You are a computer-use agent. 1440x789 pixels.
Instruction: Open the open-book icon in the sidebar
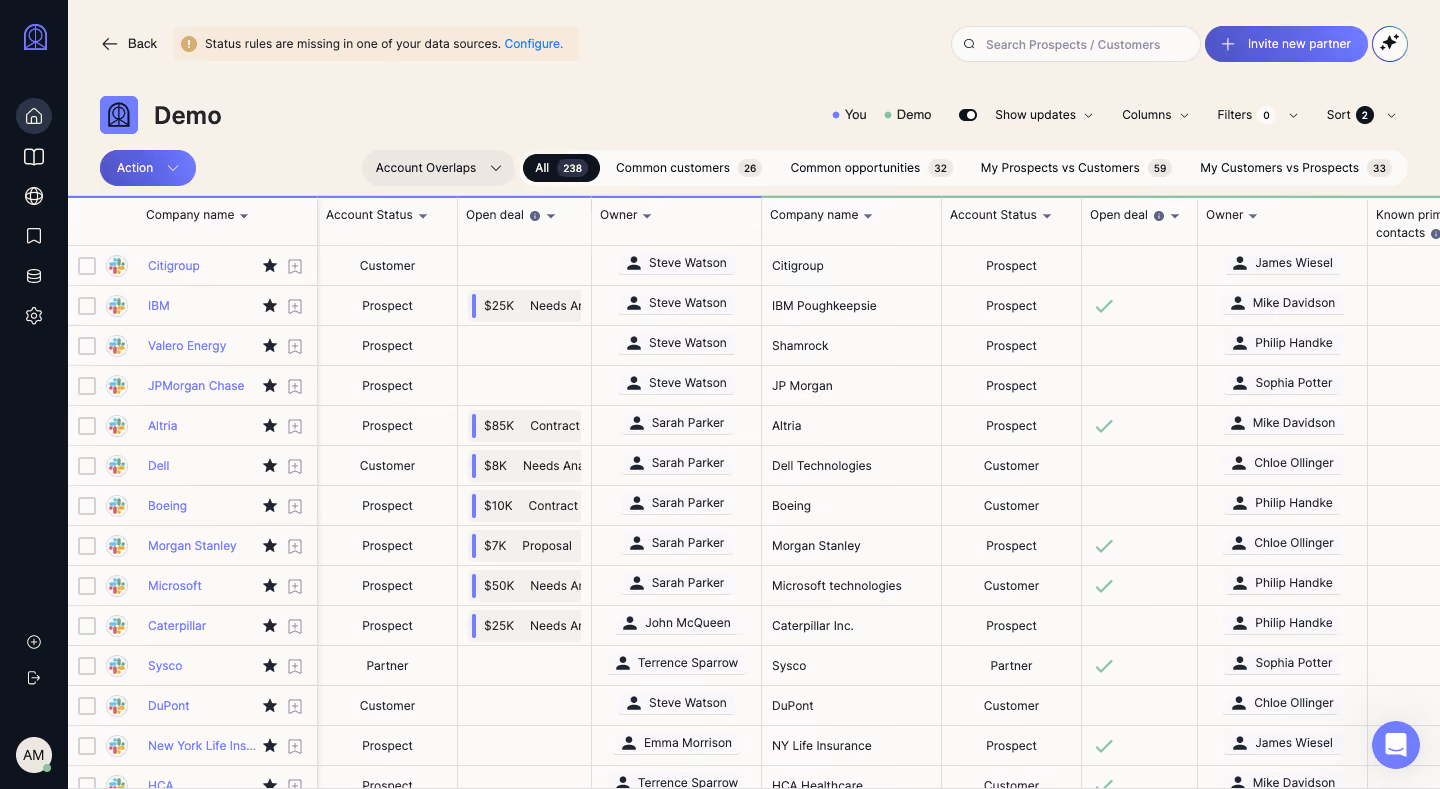click(34, 157)
